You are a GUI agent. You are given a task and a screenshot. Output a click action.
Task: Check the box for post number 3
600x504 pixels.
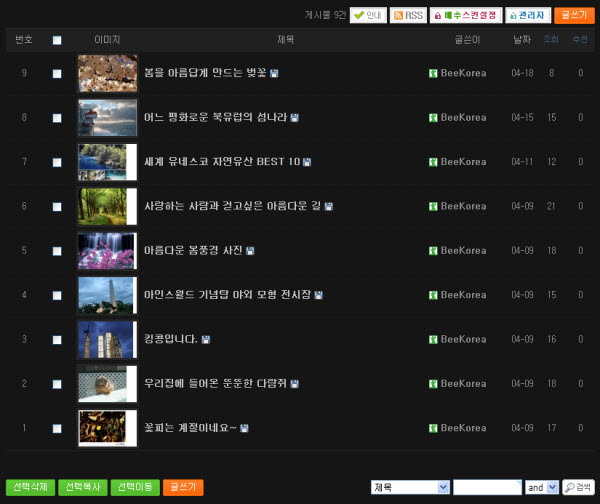point(57,340)
